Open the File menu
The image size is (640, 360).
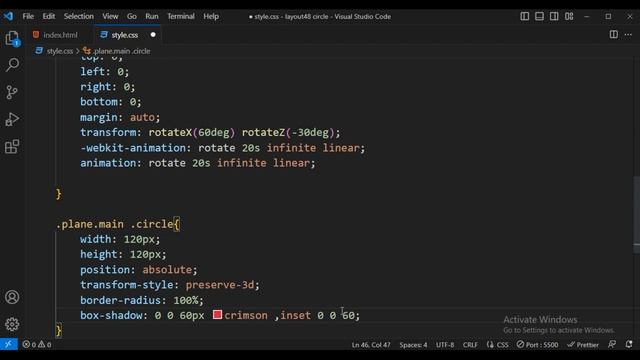pos(28,16)
